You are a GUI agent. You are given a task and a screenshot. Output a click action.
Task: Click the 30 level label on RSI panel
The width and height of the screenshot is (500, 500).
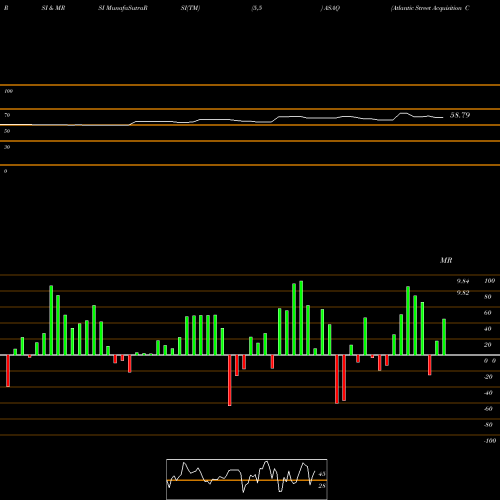pos(7,147)
